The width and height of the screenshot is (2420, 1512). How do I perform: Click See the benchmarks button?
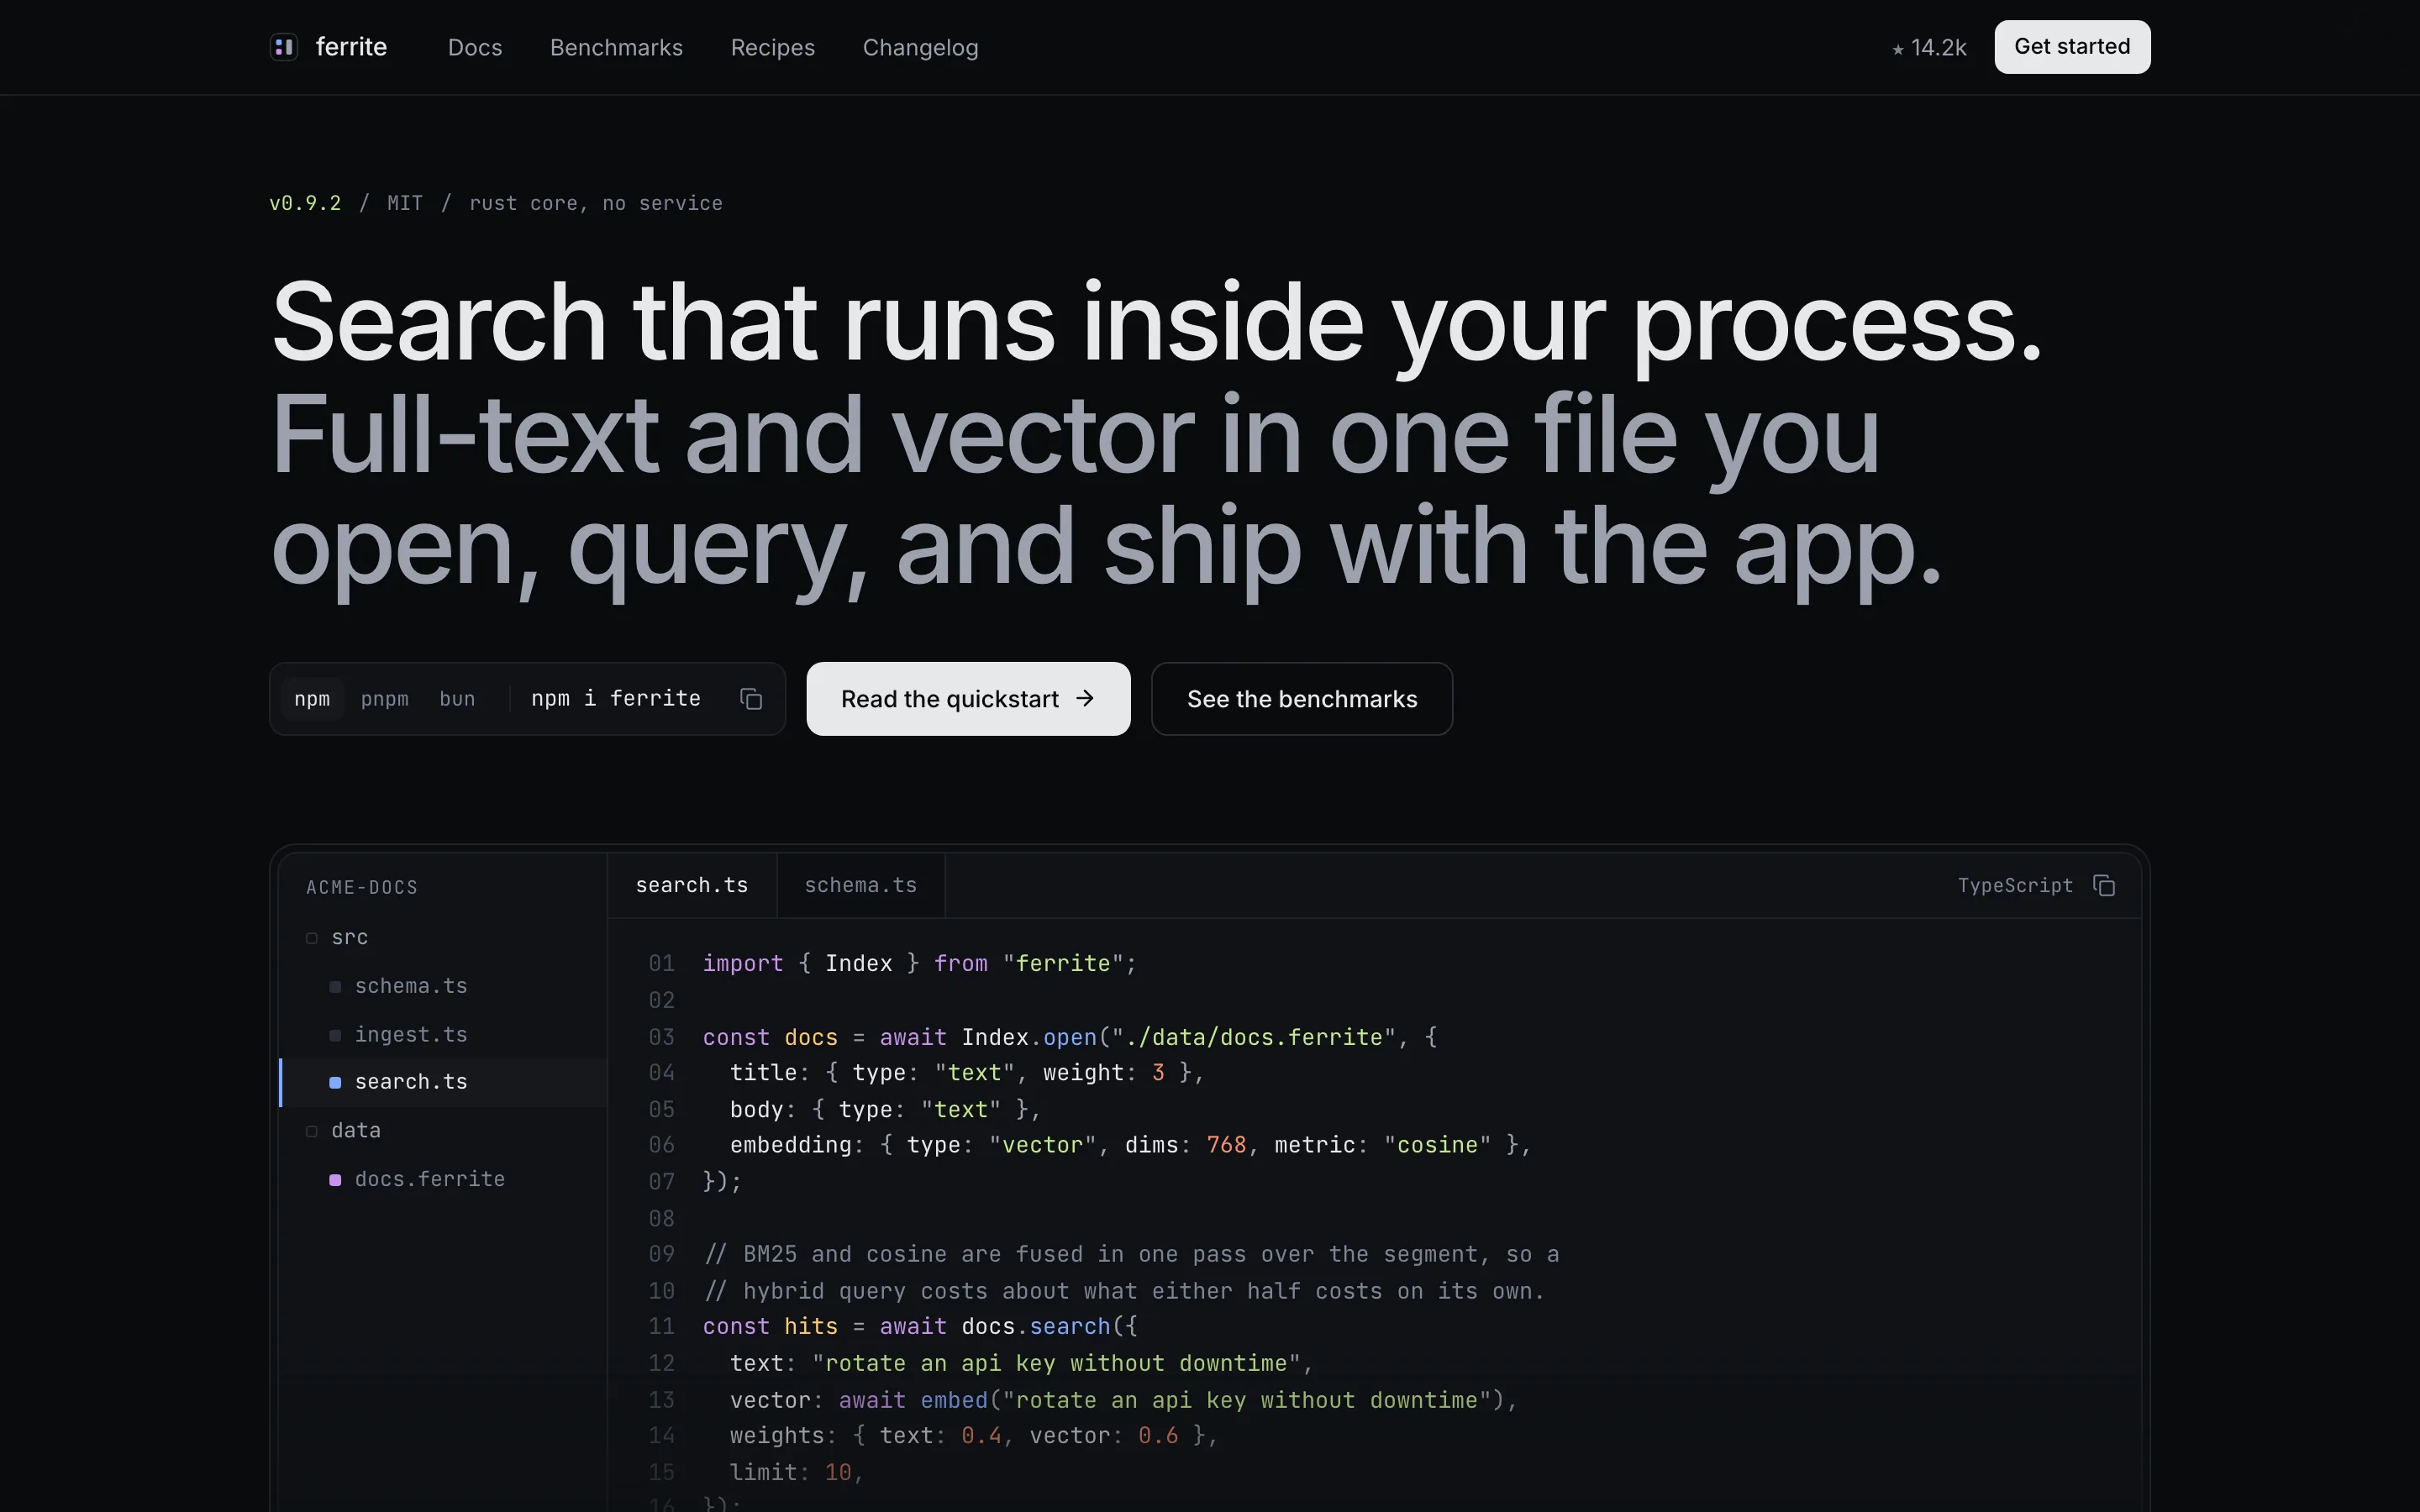click(1302, 699)
